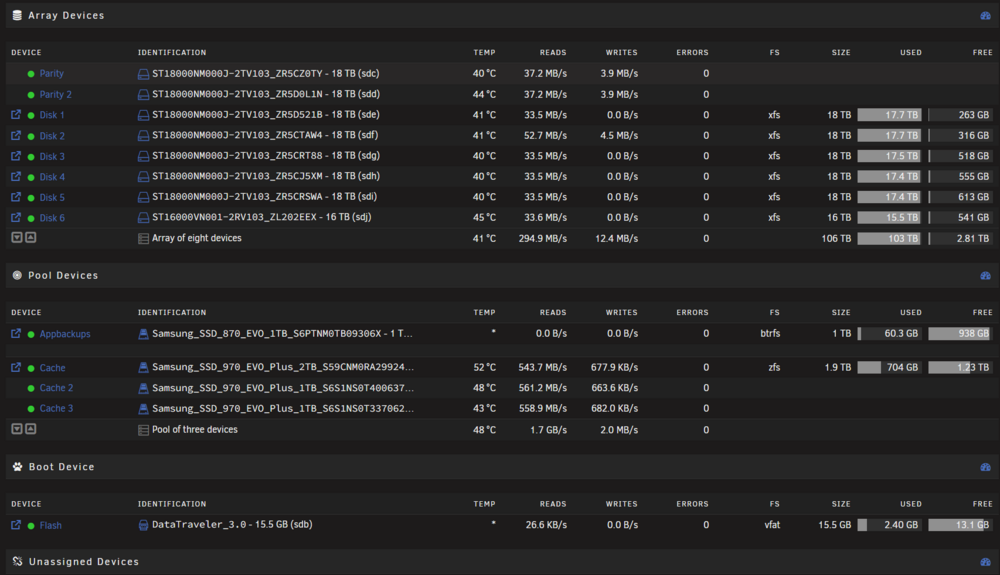Click the drive icon for Parity sdc

pyautogui.click(x=143, y=74)
